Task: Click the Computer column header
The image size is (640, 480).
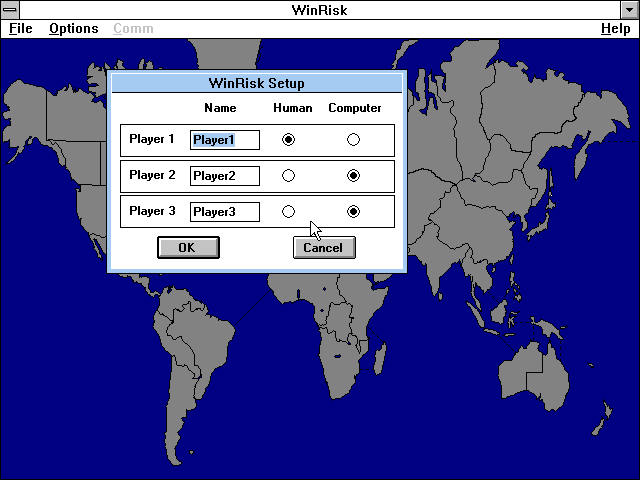Action: point(355,108)
